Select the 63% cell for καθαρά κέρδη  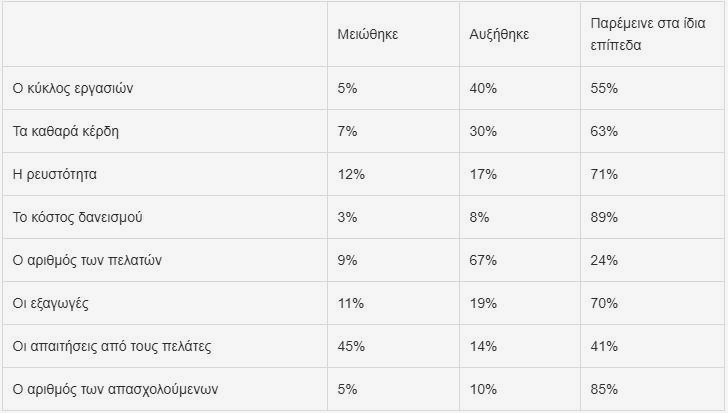(604, 131)
